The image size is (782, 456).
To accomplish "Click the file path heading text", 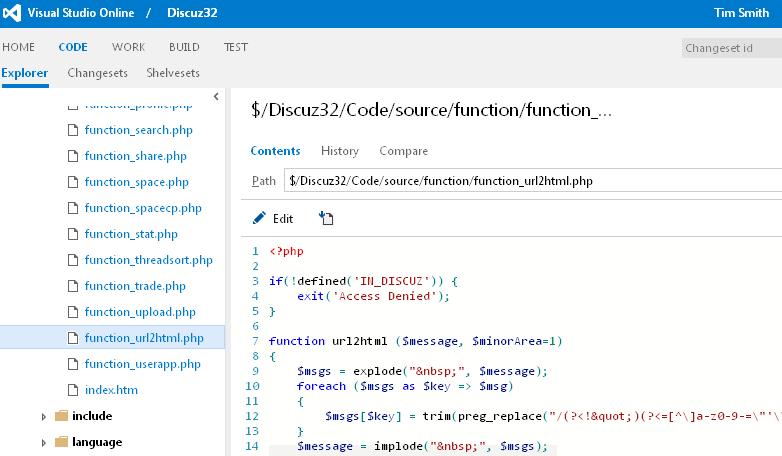I will [431, 110].
